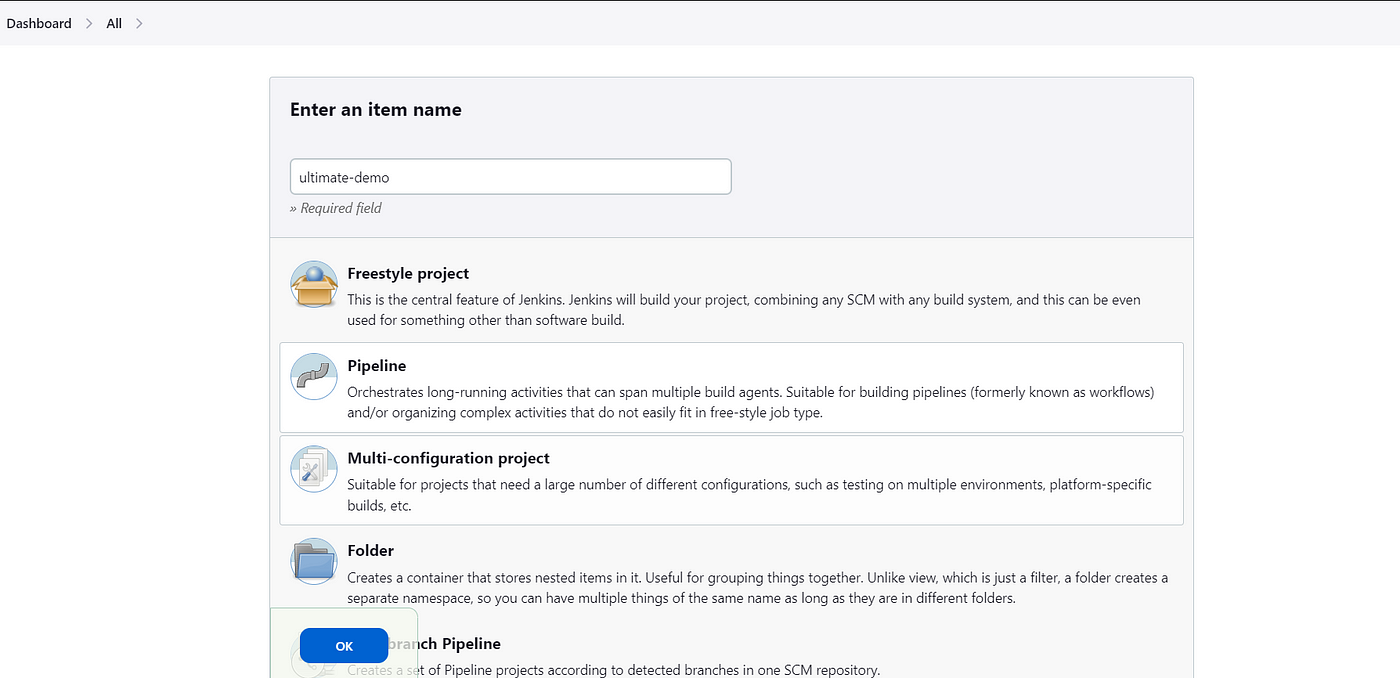Focus the item name field with ultimate-demo
The image size is (1400, 678).
coord(511,177)
